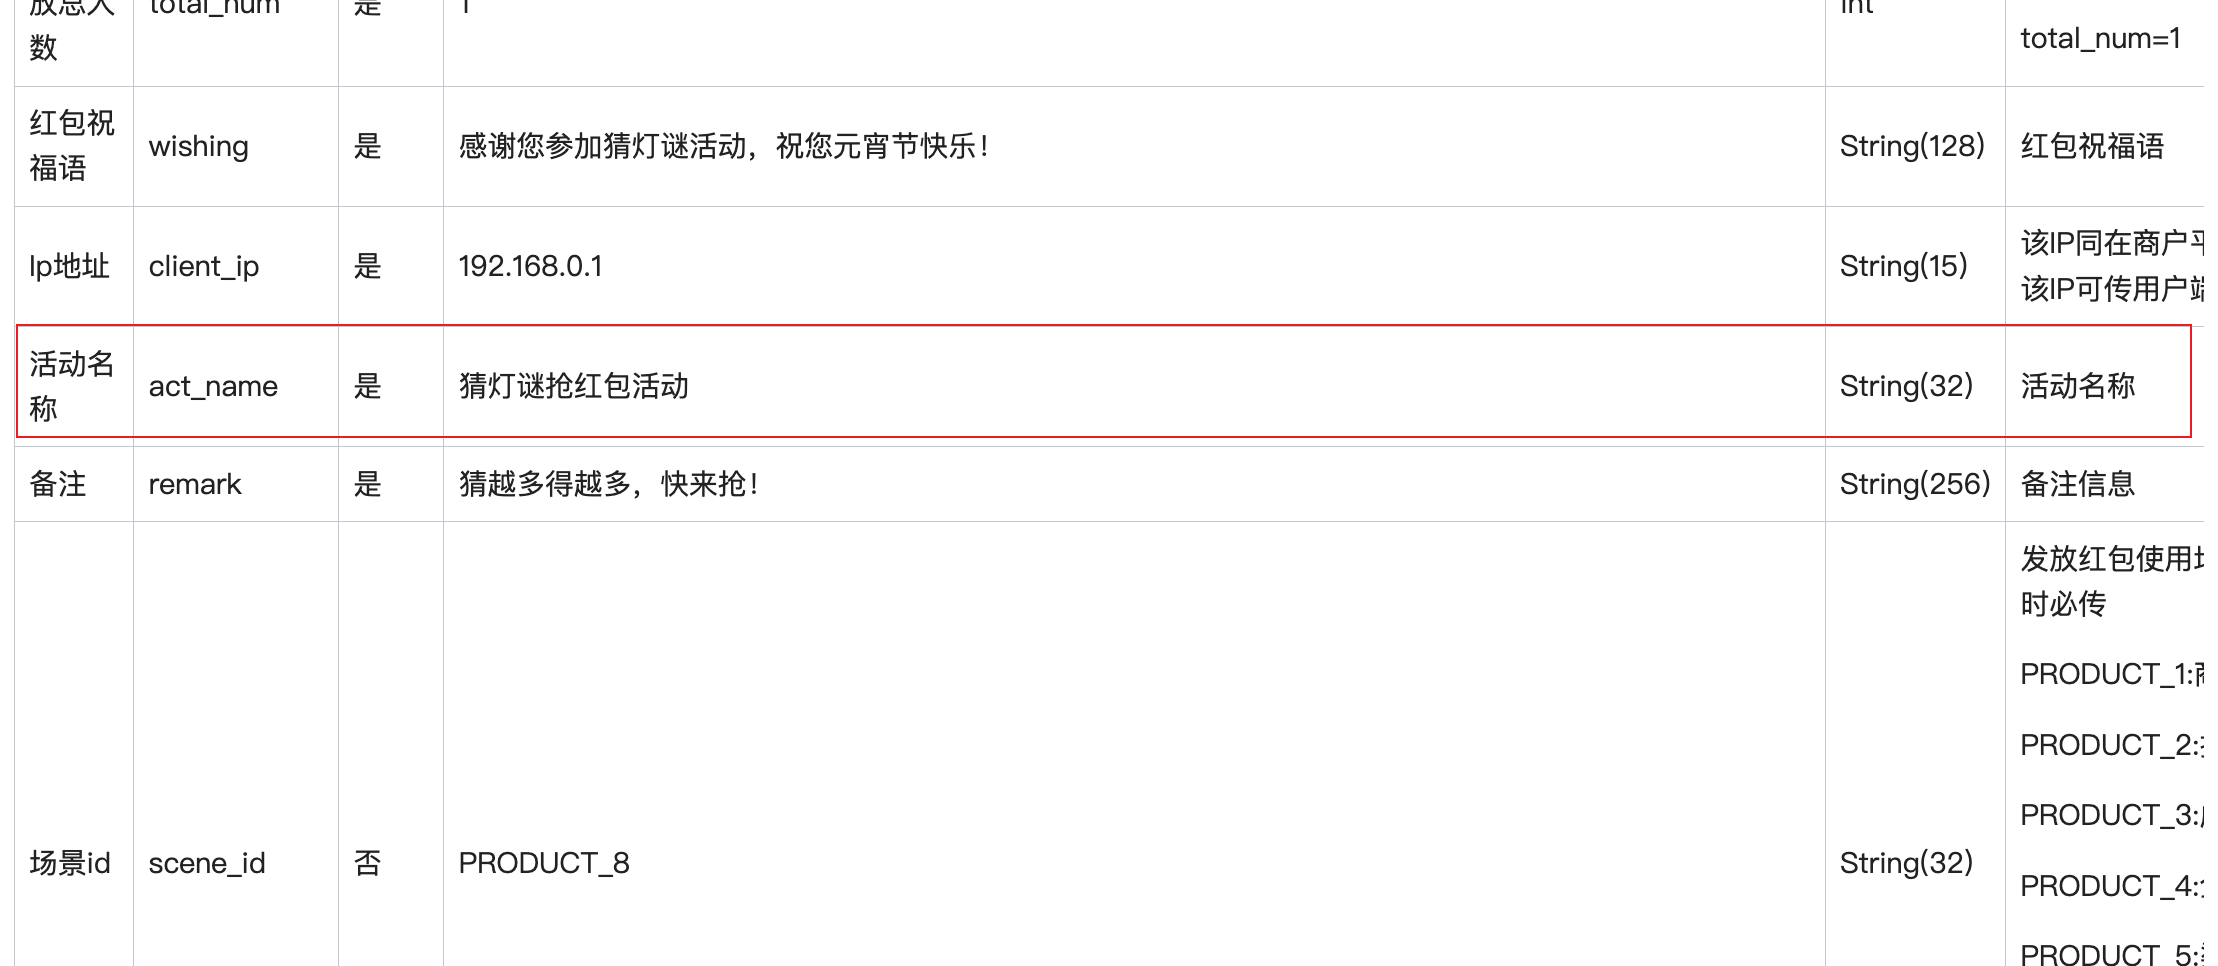This screenshot has height=966, width=2218.
Task: Select the Ip地址 row label
Action: pyautogui.click(x=69, y=266)
